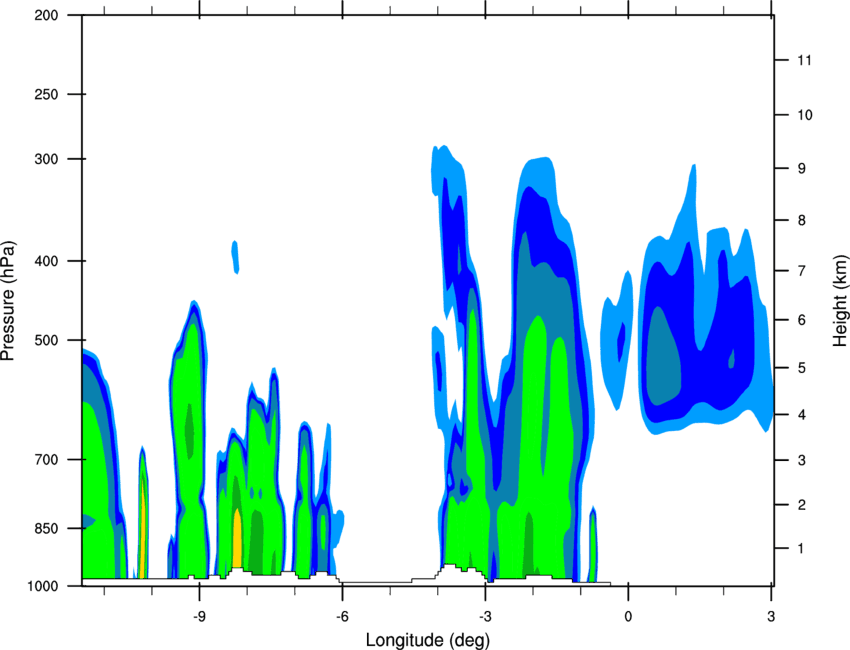Click the 2 km height tick label
Viewport: 850px width, 650px height.
coord(801,505)
